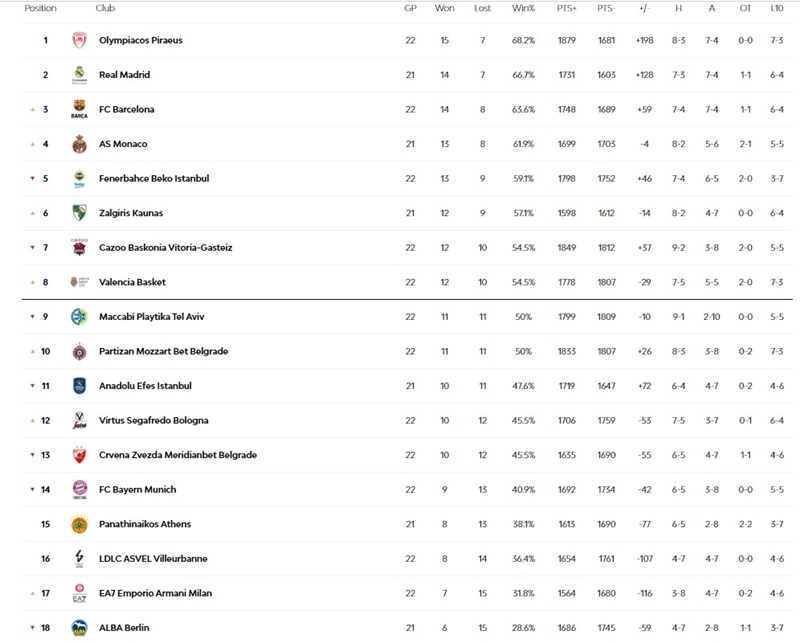Click the FC Bayern Munich logo
The height and width of the screenshot is (643, 800).
[x=79, y=490]
